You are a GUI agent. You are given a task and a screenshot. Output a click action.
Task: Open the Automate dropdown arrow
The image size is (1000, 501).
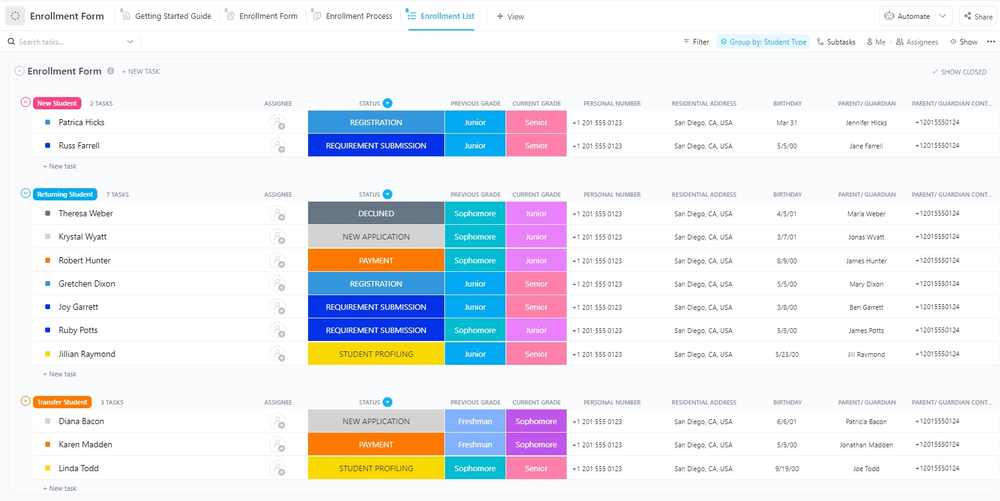942,16
